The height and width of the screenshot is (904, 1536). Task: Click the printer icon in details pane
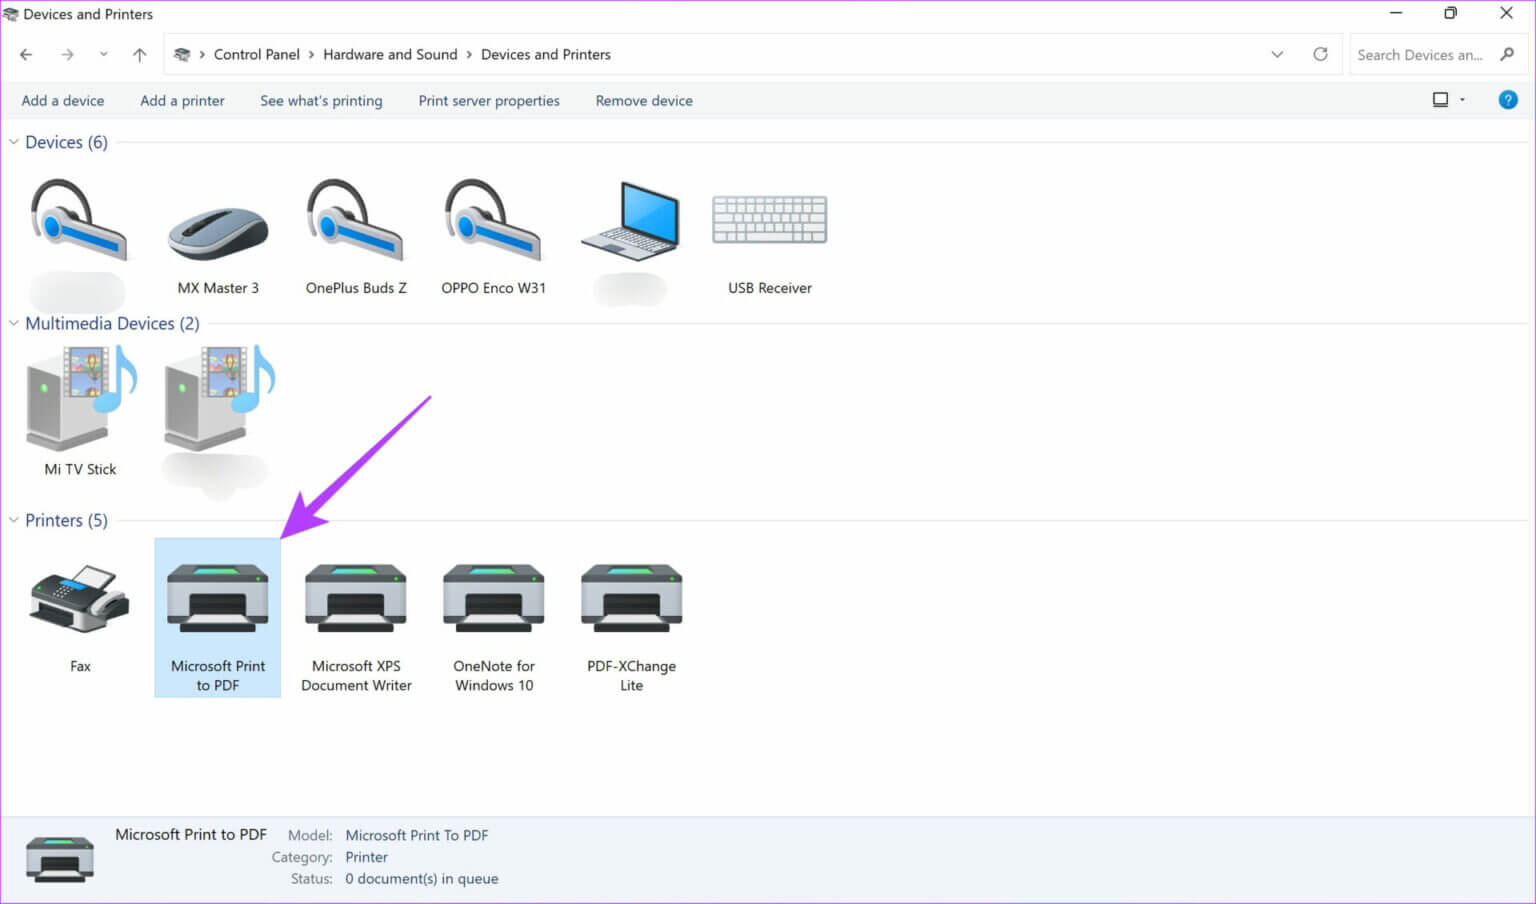(60, 859)
